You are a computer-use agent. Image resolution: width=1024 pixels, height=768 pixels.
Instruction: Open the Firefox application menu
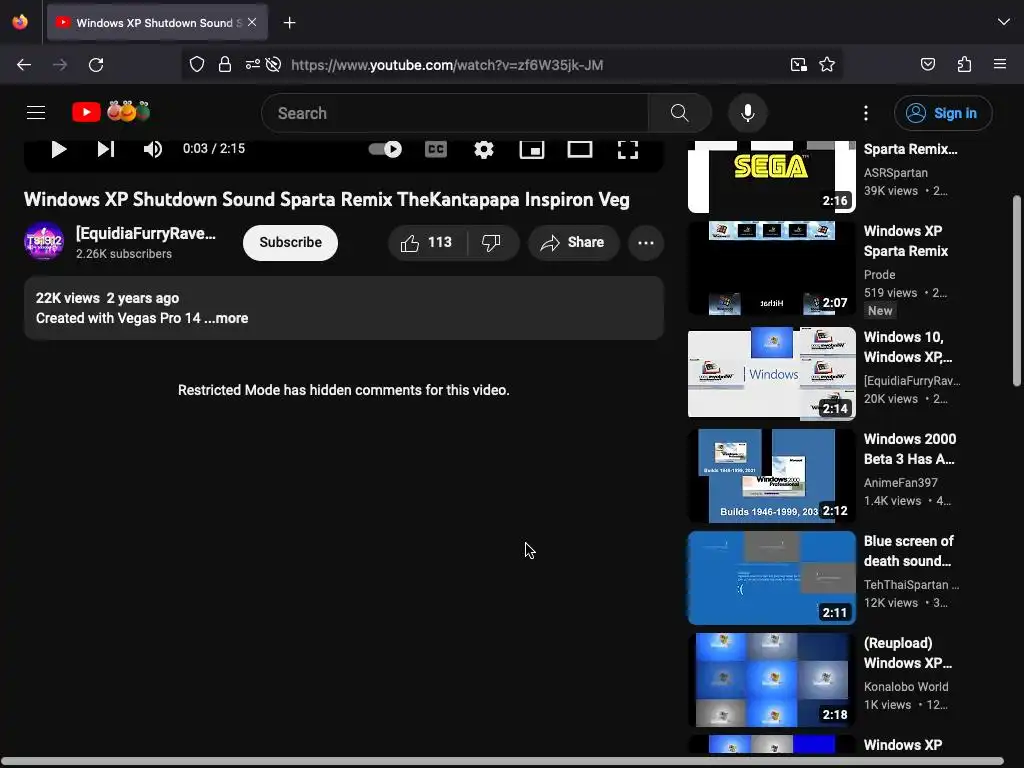[x=1000, y=64]
